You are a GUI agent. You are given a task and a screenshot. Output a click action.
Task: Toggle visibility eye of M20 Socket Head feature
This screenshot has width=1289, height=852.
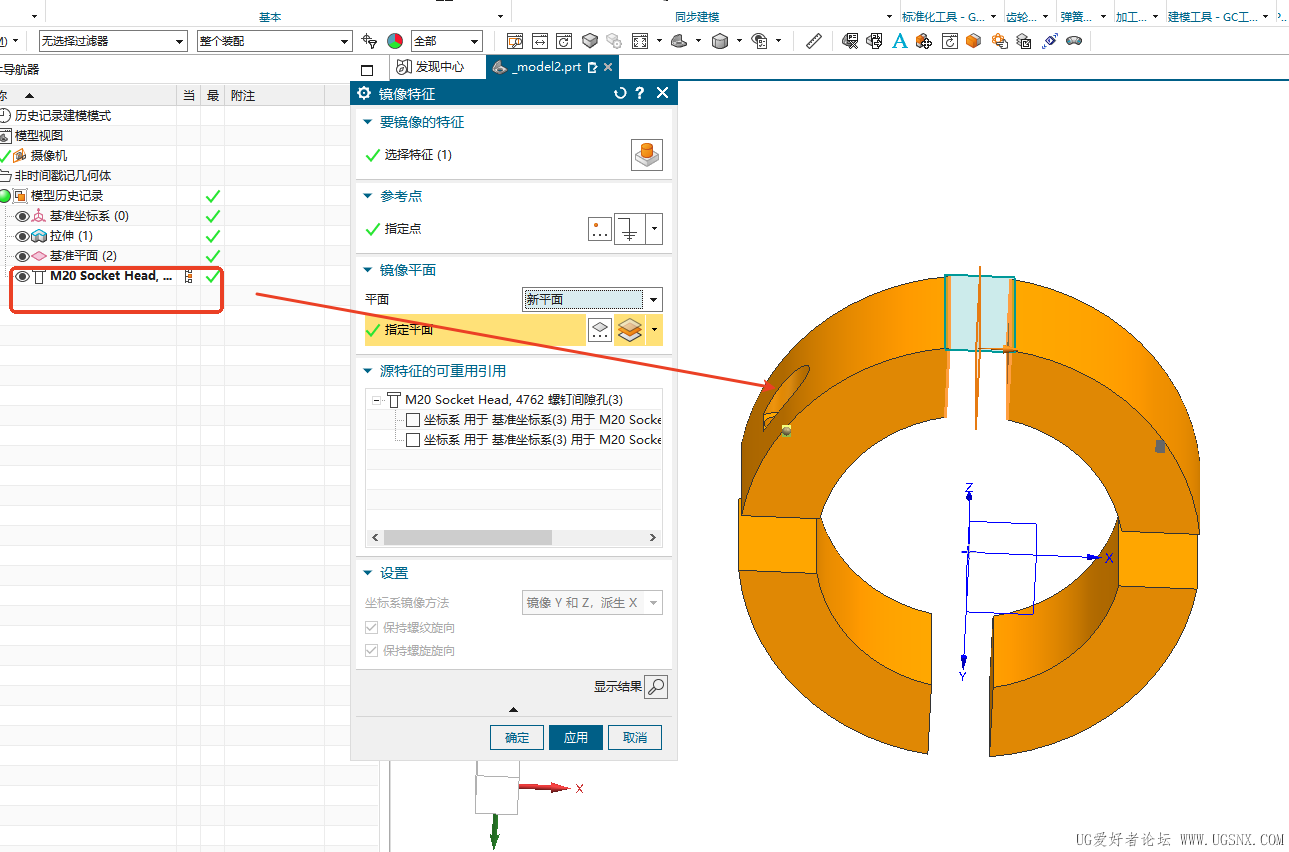click(x=22, y=276)
